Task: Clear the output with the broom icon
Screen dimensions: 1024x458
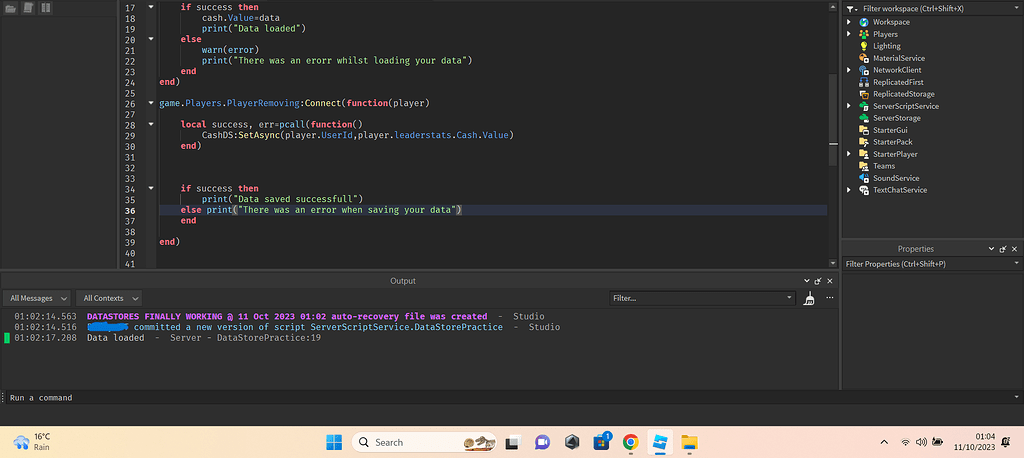Action: 809,298
